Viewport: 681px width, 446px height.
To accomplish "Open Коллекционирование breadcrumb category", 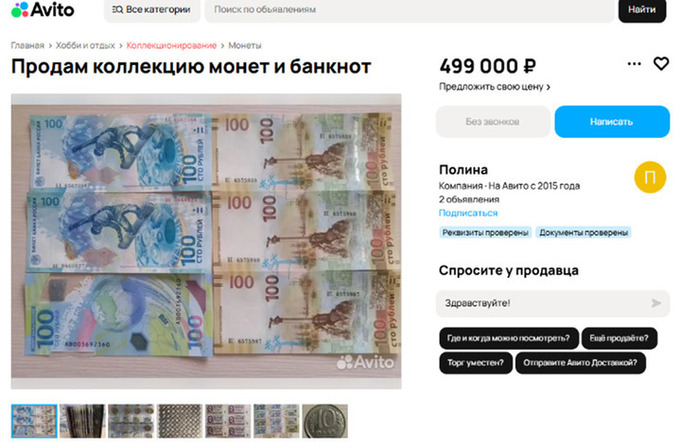I will [x=171, y=46].
